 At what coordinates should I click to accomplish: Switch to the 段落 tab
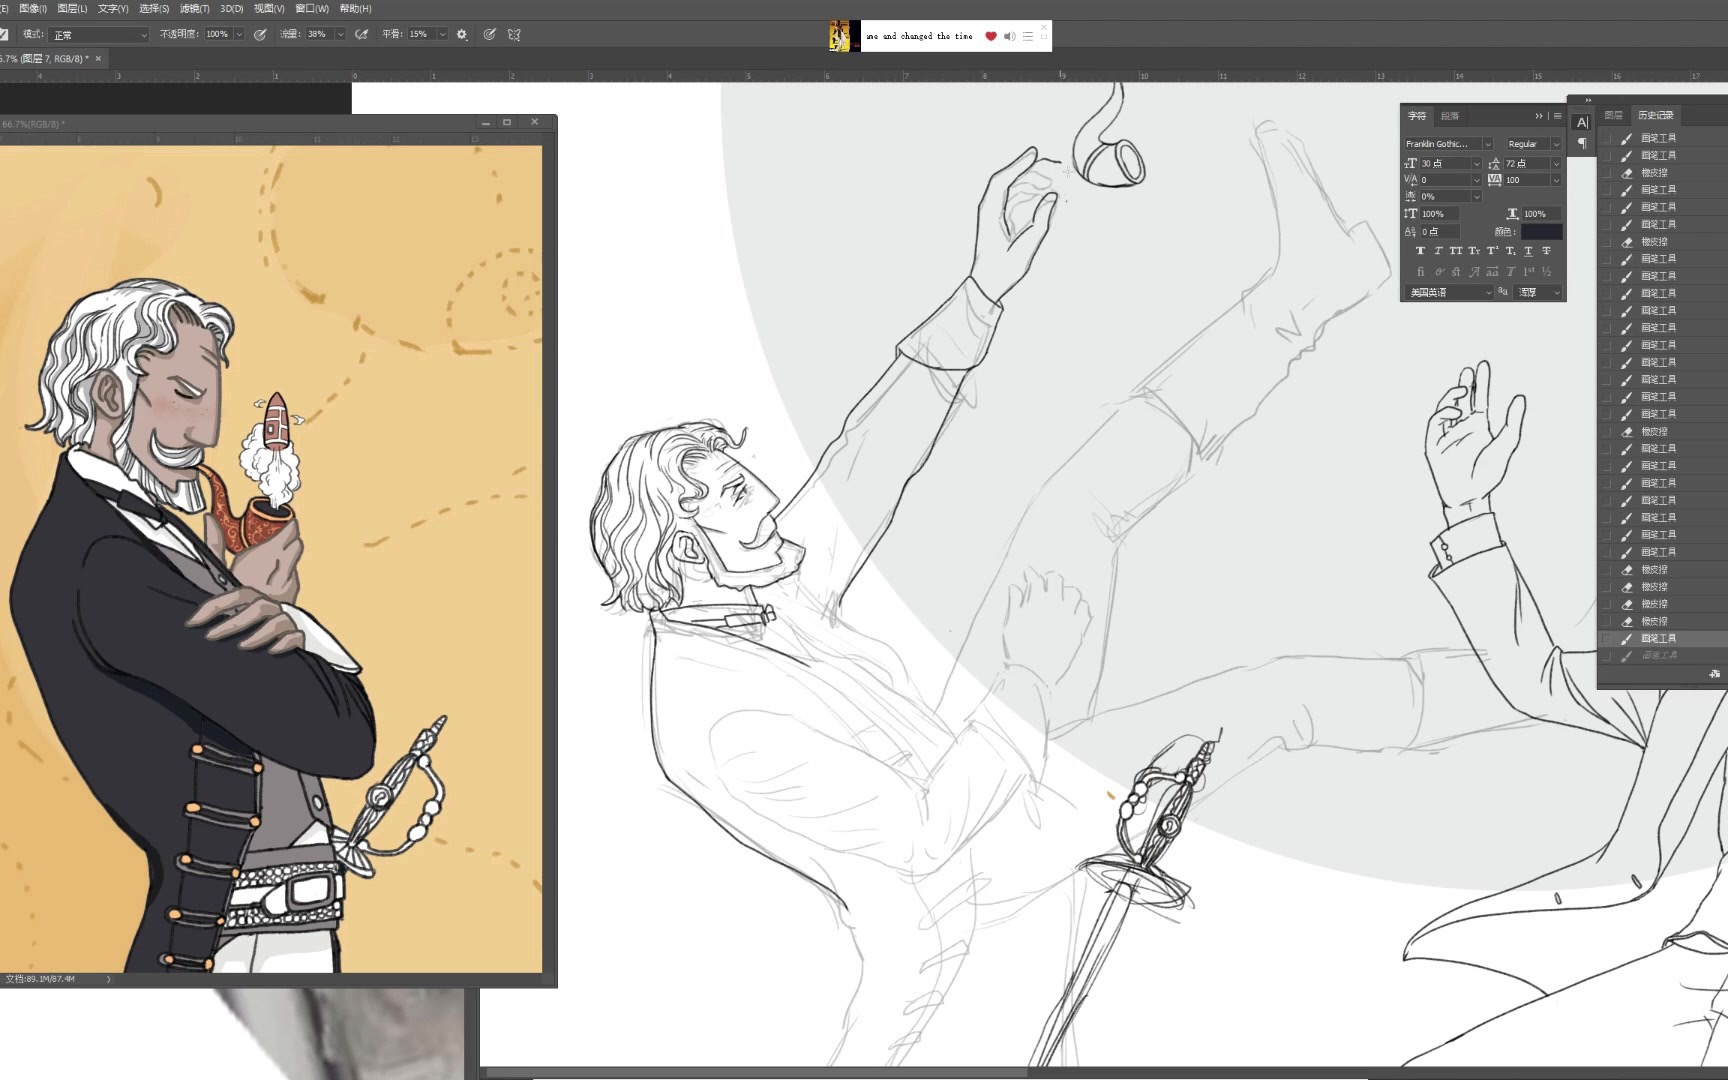click(1450, 116)
